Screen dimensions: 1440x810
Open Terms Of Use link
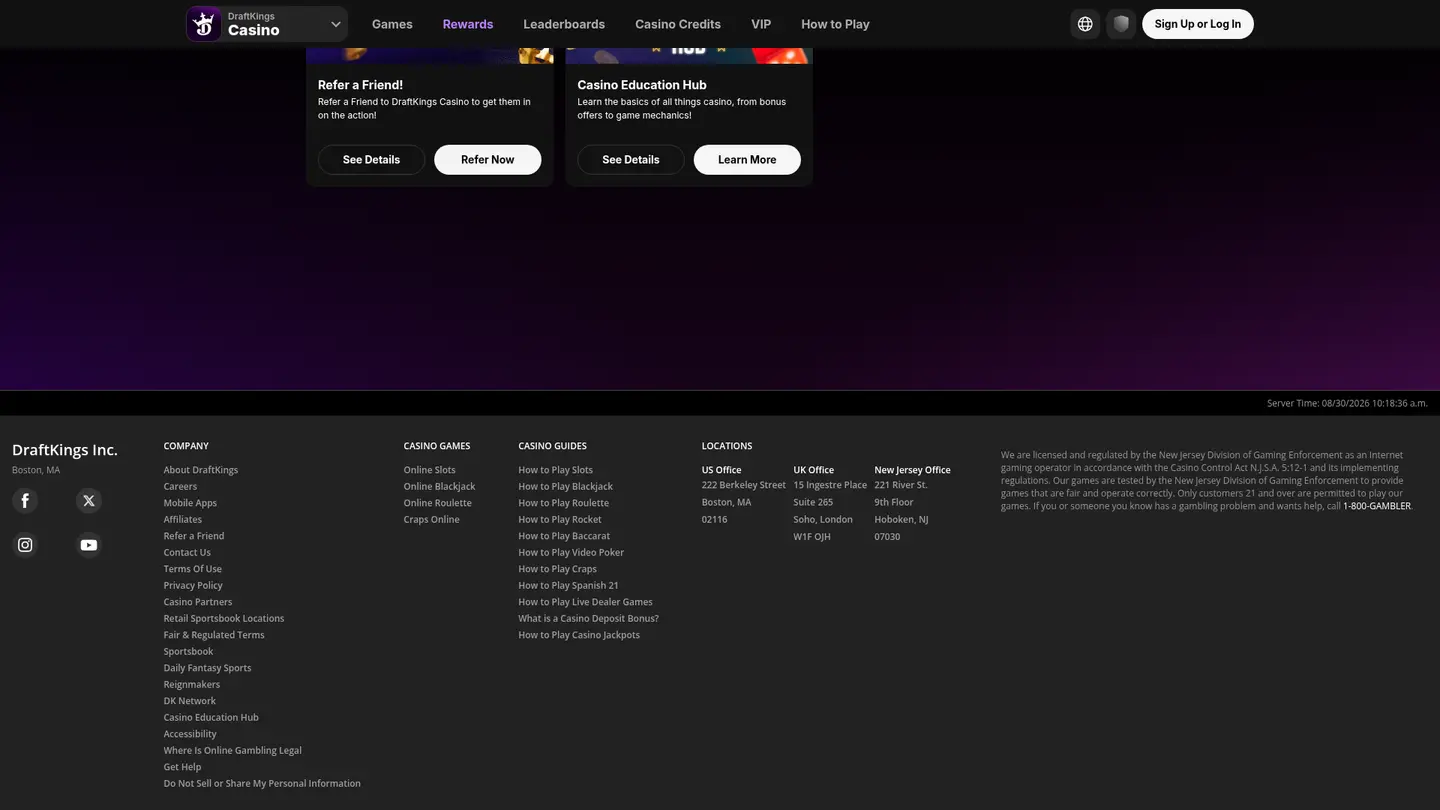click(193, 569)
